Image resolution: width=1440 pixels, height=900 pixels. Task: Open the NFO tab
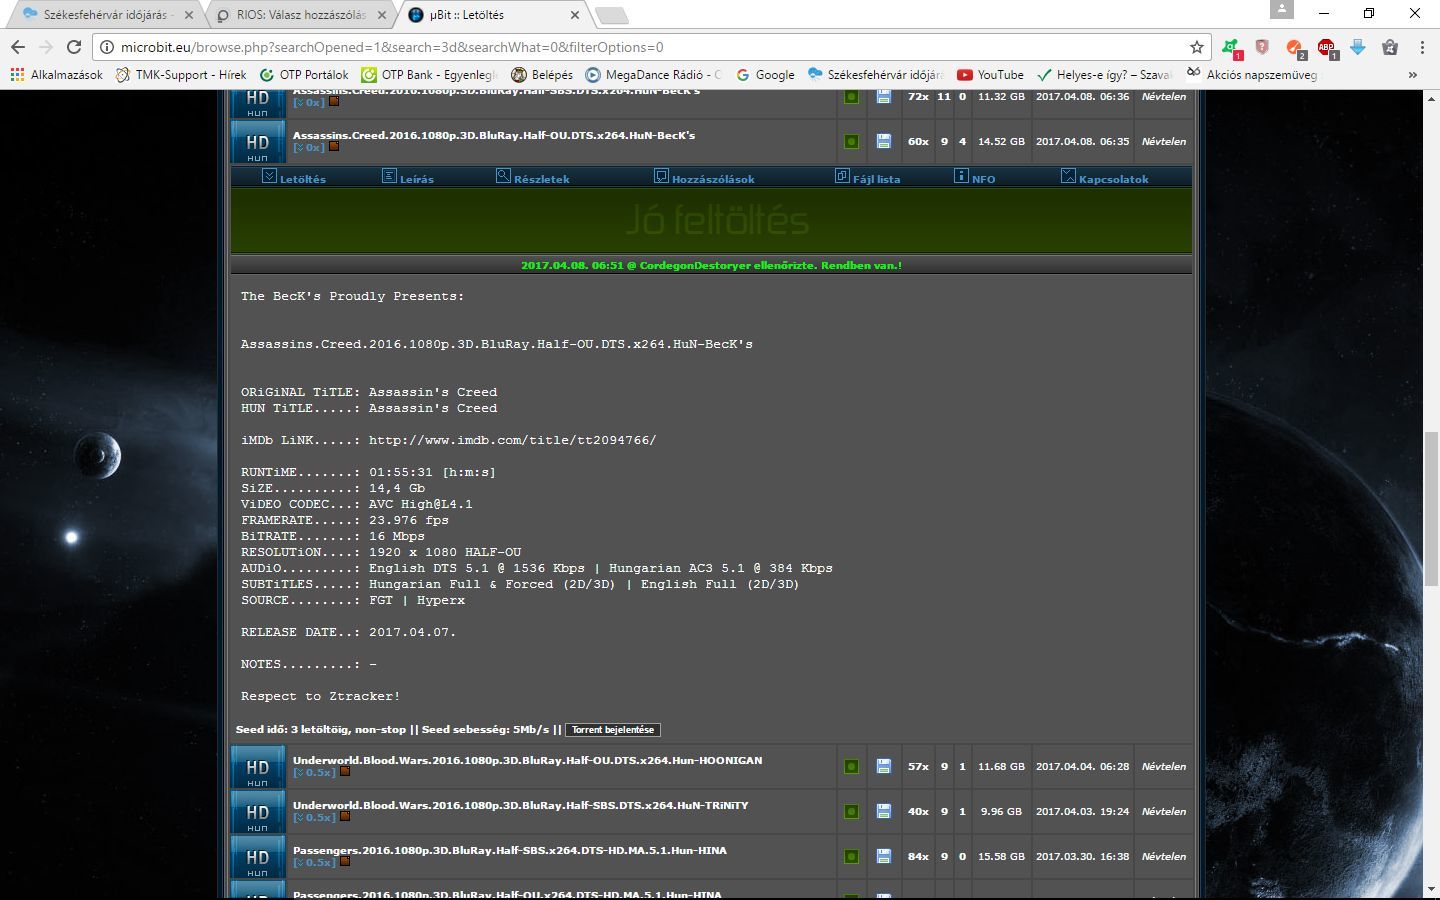pyautogui.click(x=974, y=178)
